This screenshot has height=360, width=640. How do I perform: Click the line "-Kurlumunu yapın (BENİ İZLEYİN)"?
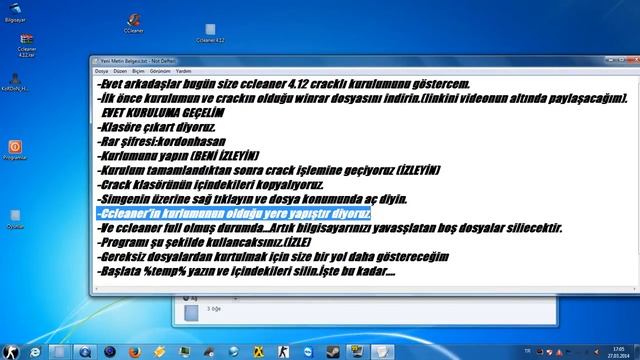tap(178, 156)
